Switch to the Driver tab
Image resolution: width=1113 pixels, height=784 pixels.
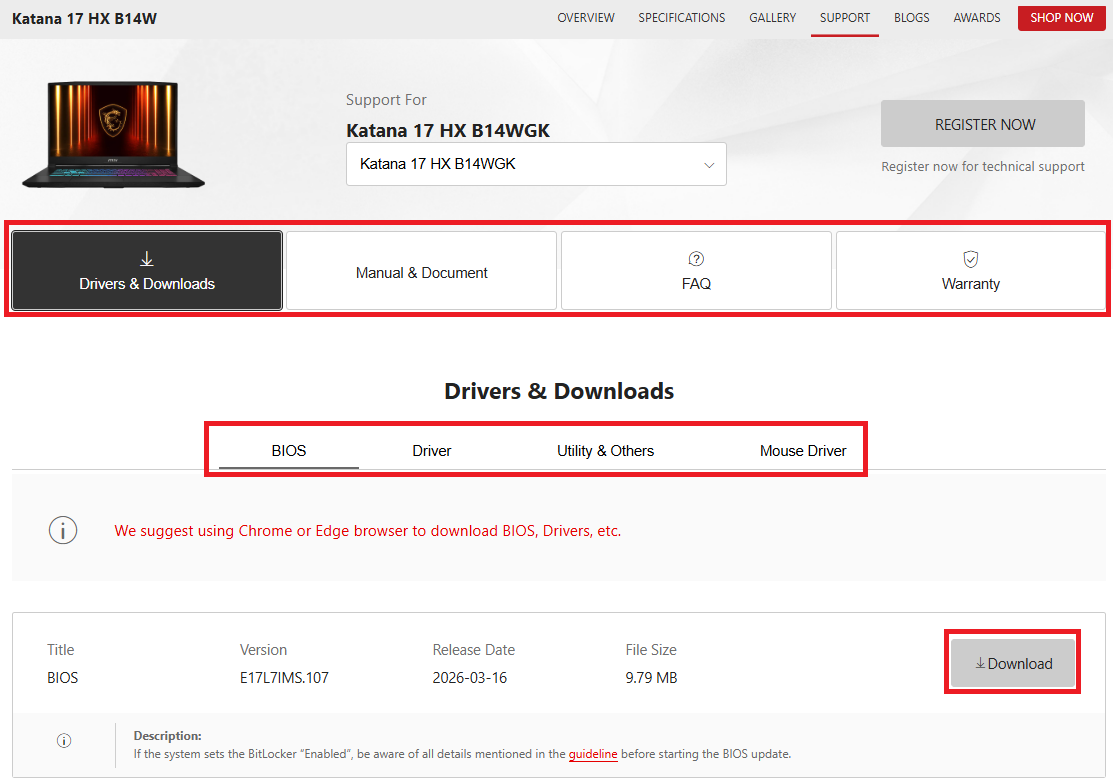432,451
